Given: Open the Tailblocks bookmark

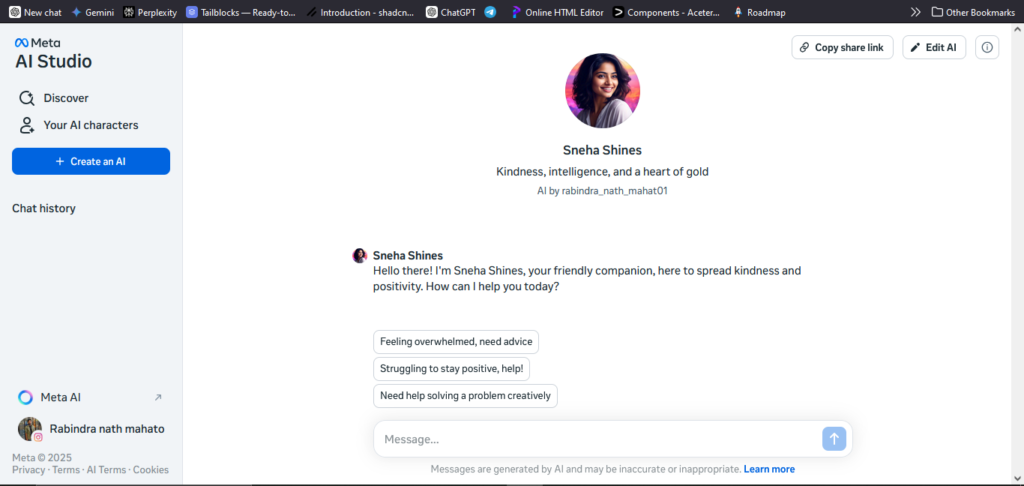Looking at the screenshot, I should pos(241,12).
